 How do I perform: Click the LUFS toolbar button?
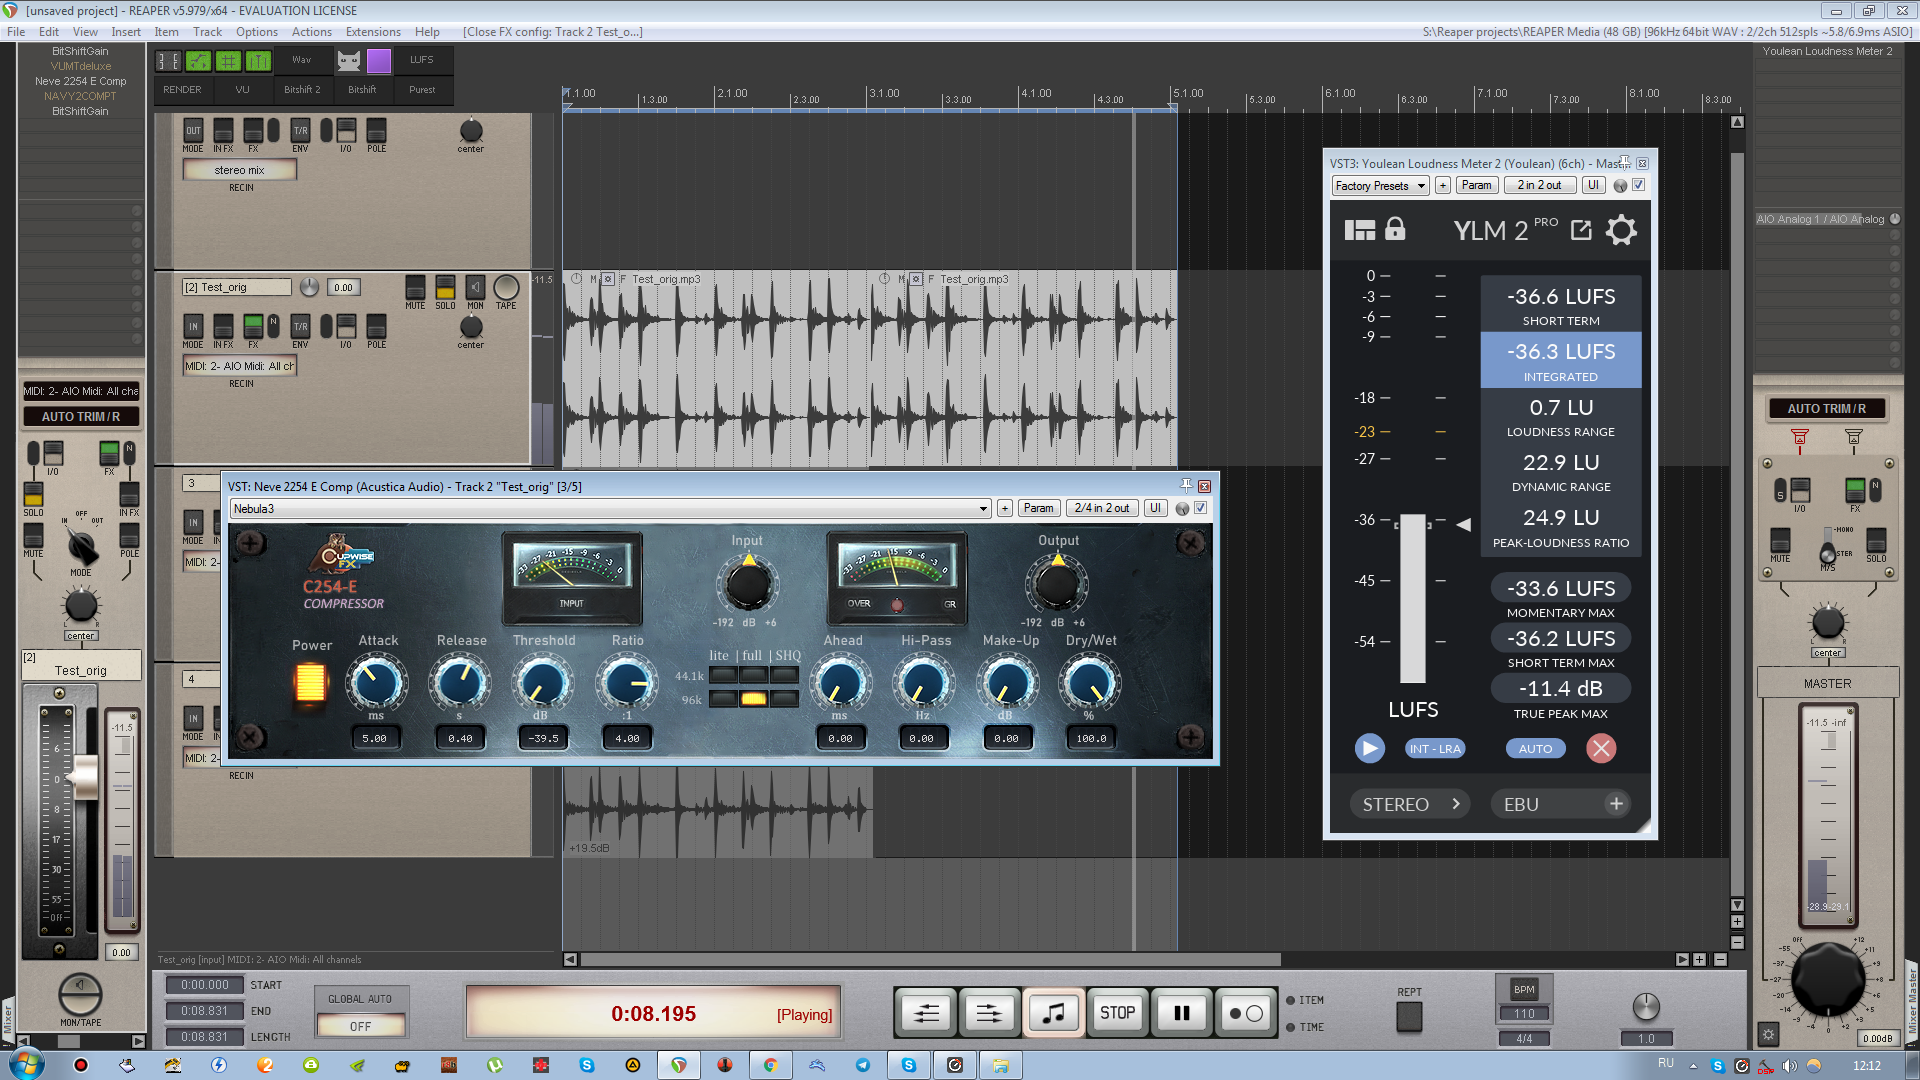click(x=421, y=60)
